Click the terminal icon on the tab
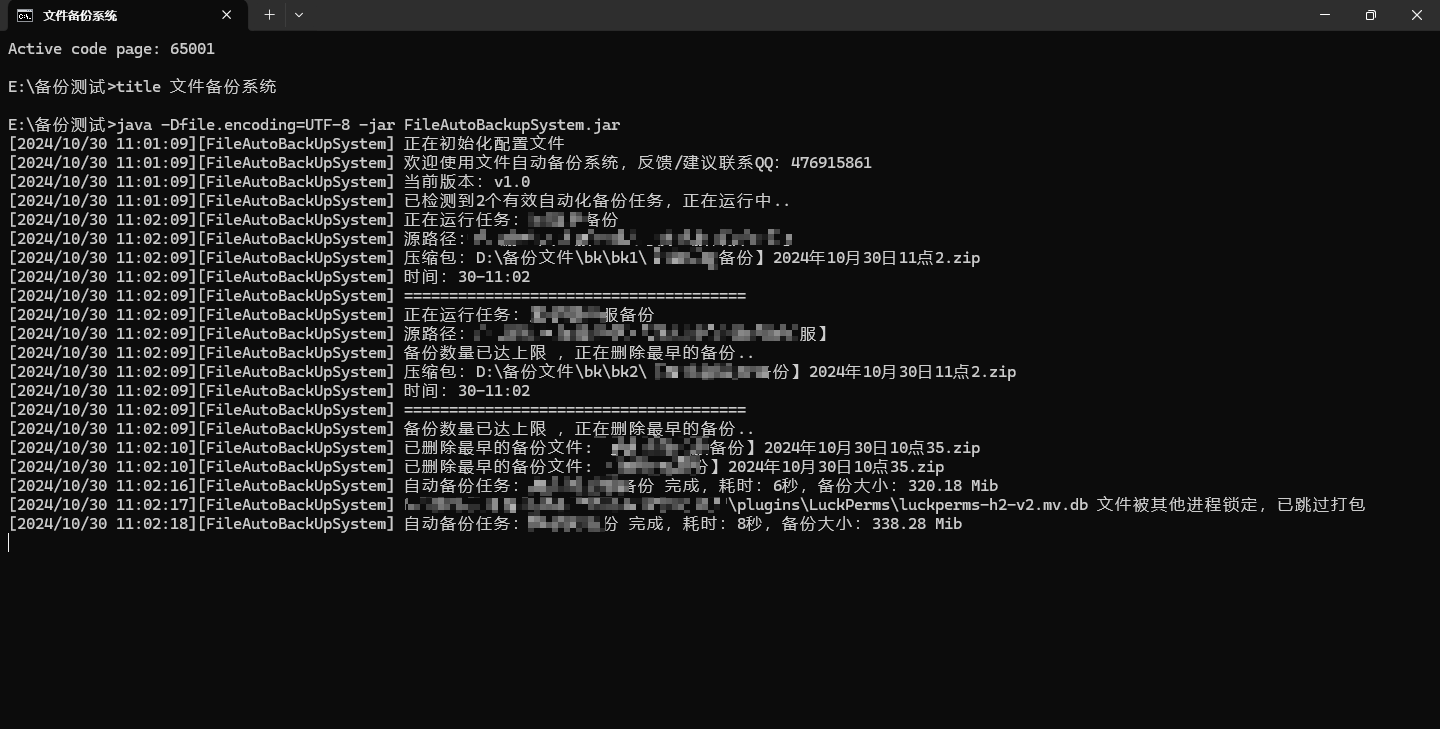Image resolution: width=1440 pixels, height=729 pixels. coord(25,15)
